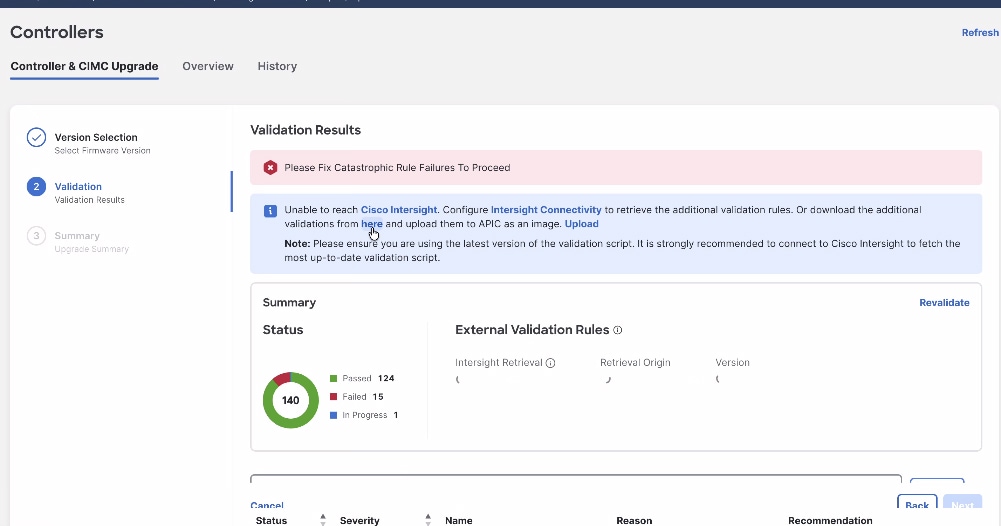Open the Overview tab
Image resolution: width=1001 pixels, height=526 pixels.
[208, 66]
